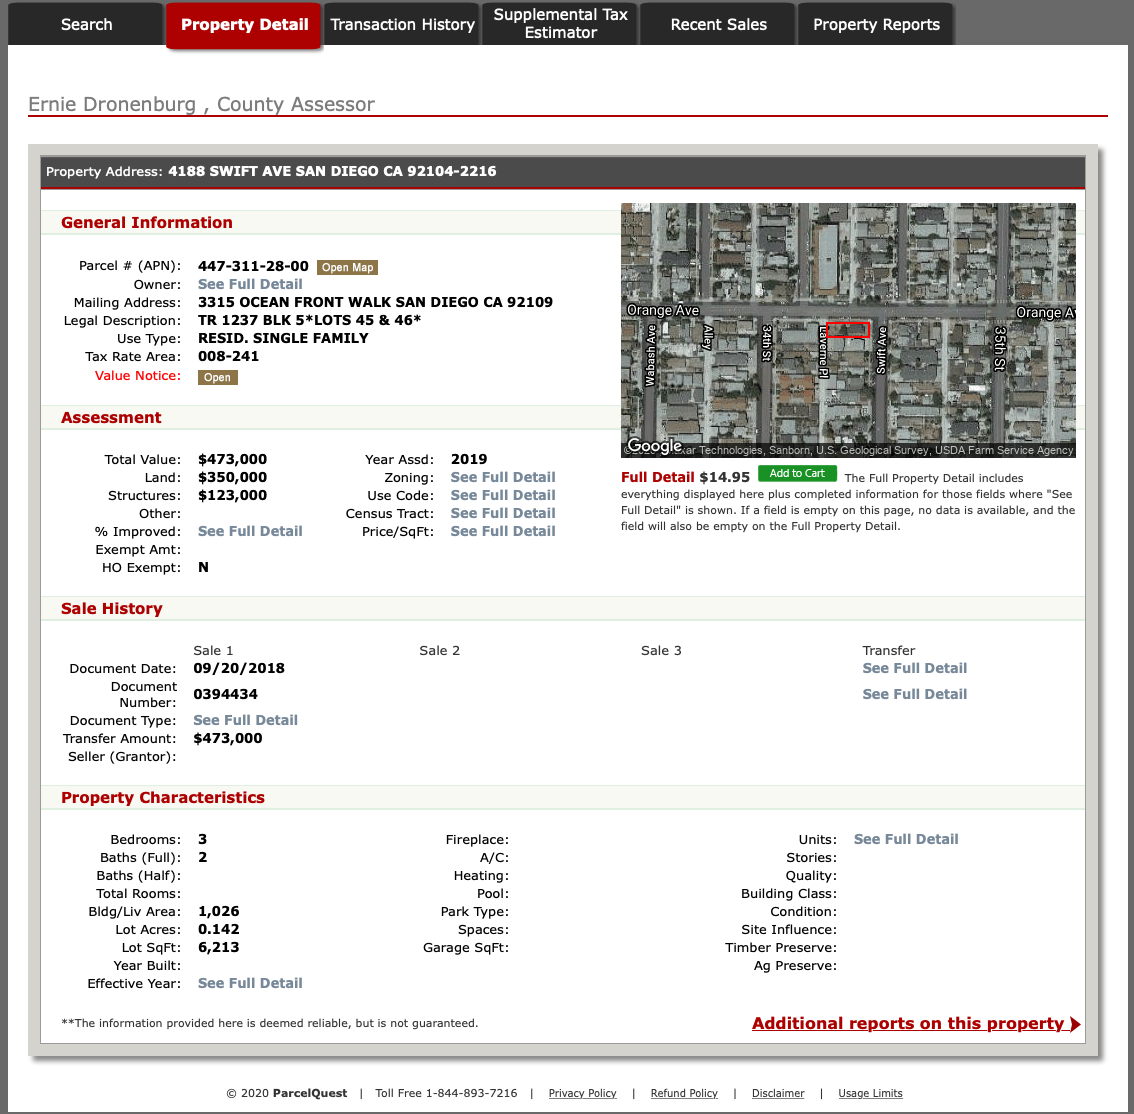Open the Owner's See Full Detail link
Image resolution: width=1134 pixels, height=1114 pixels.
click(249, 284)
